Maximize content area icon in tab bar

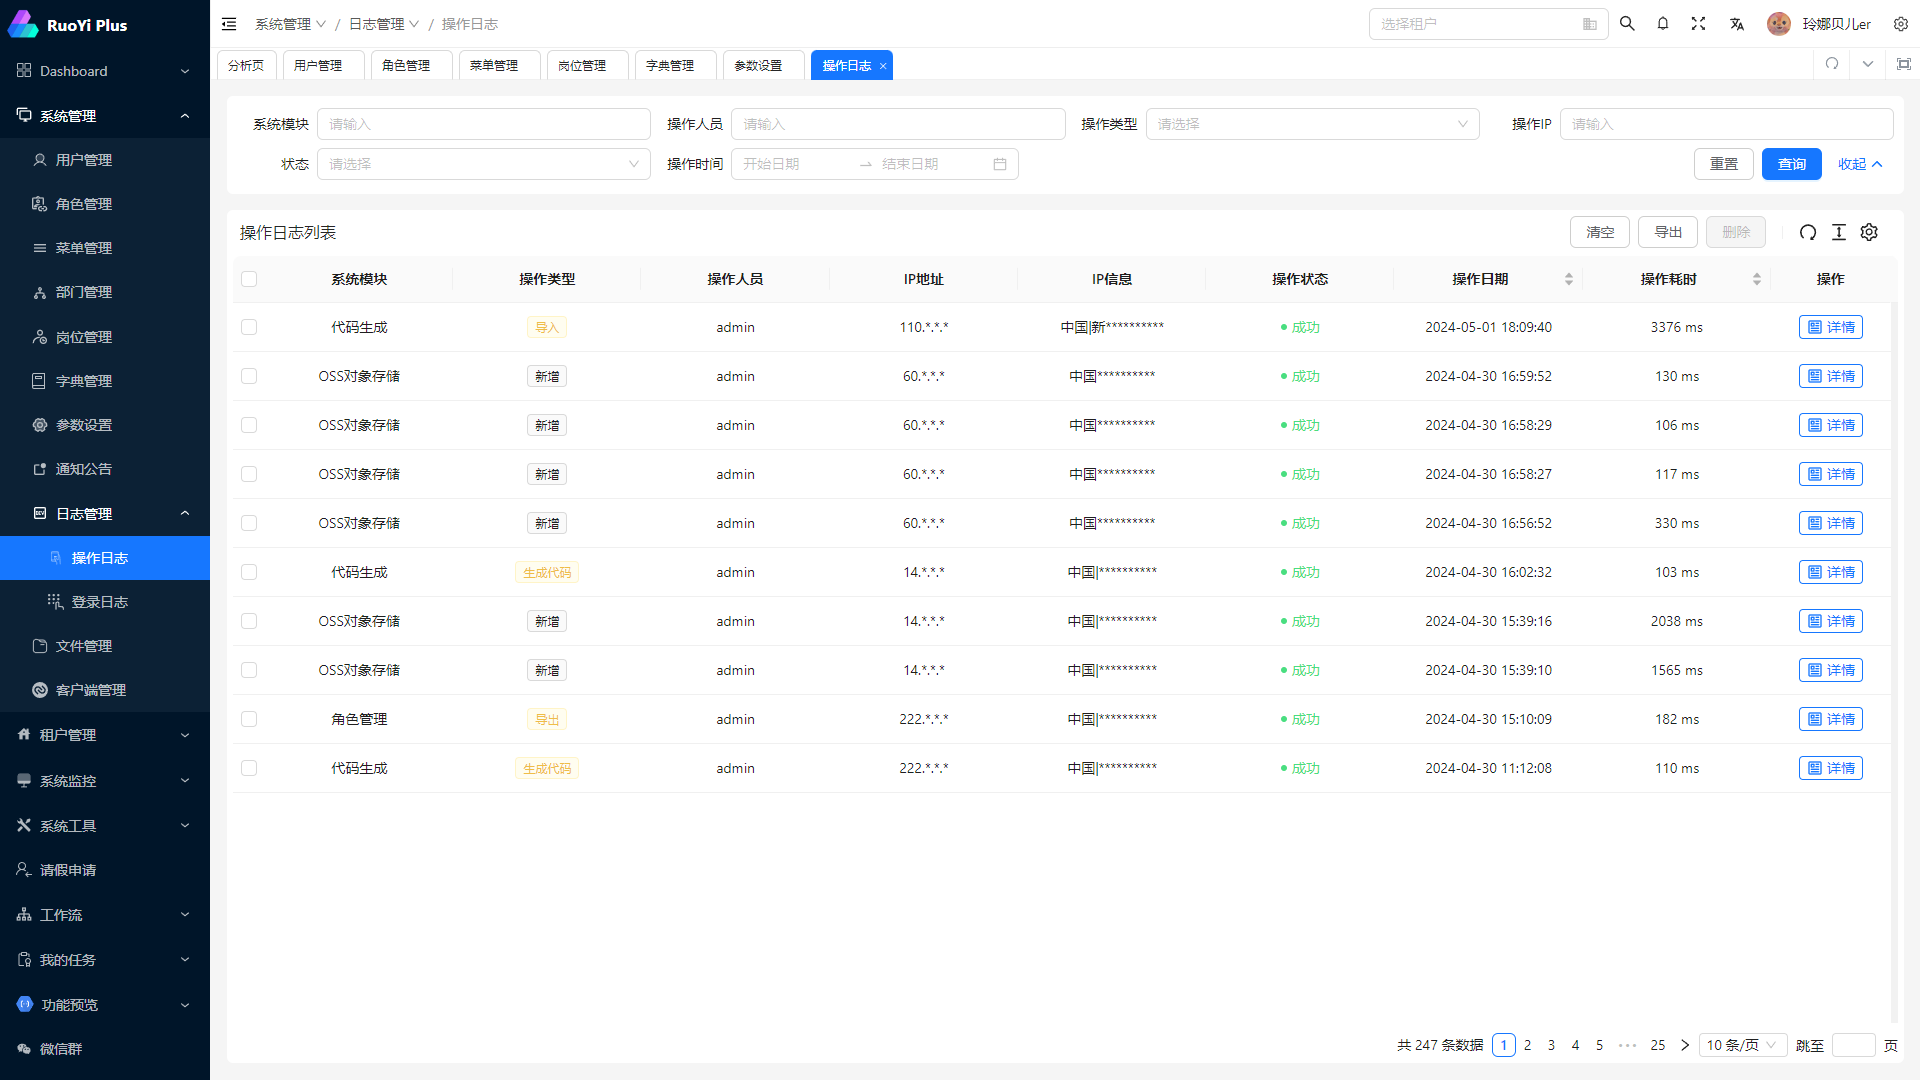pyautogui.click(x=1904, y=64)
